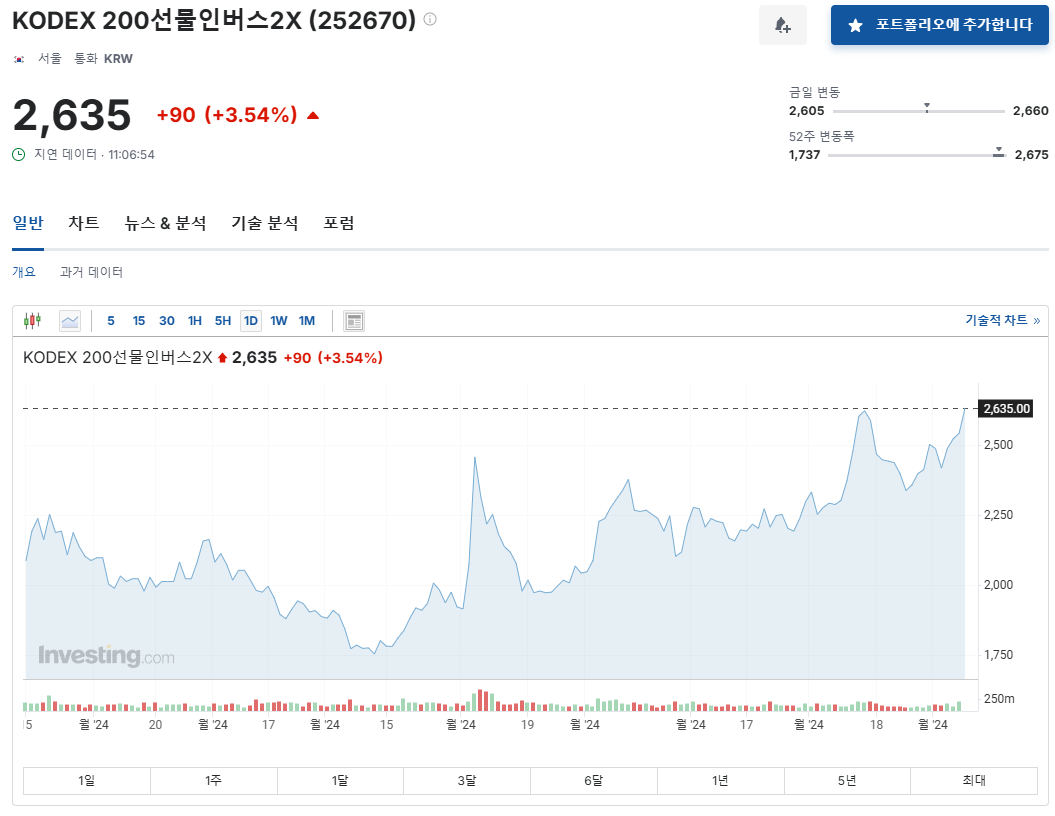The image size is (1055, 816).
Task: Select the 1D interval
Action: (251, 321)
